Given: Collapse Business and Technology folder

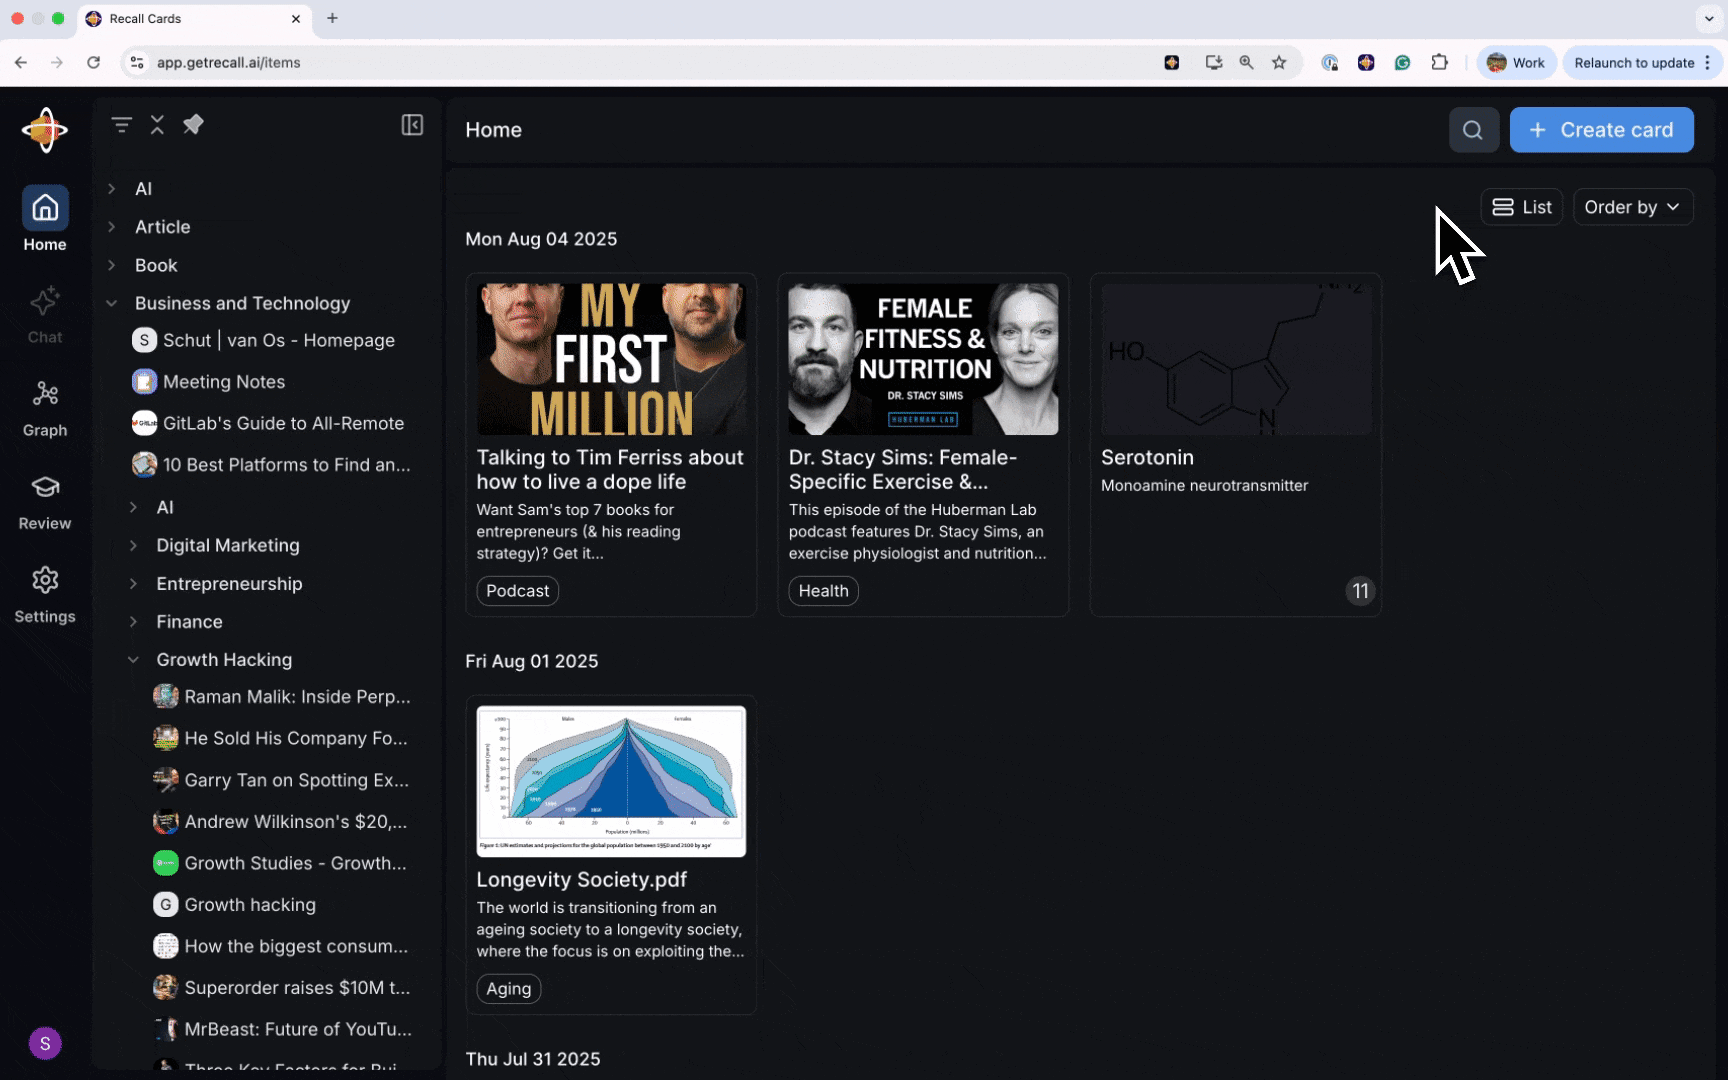Looking at the screenshot, I should coord(112,303).
